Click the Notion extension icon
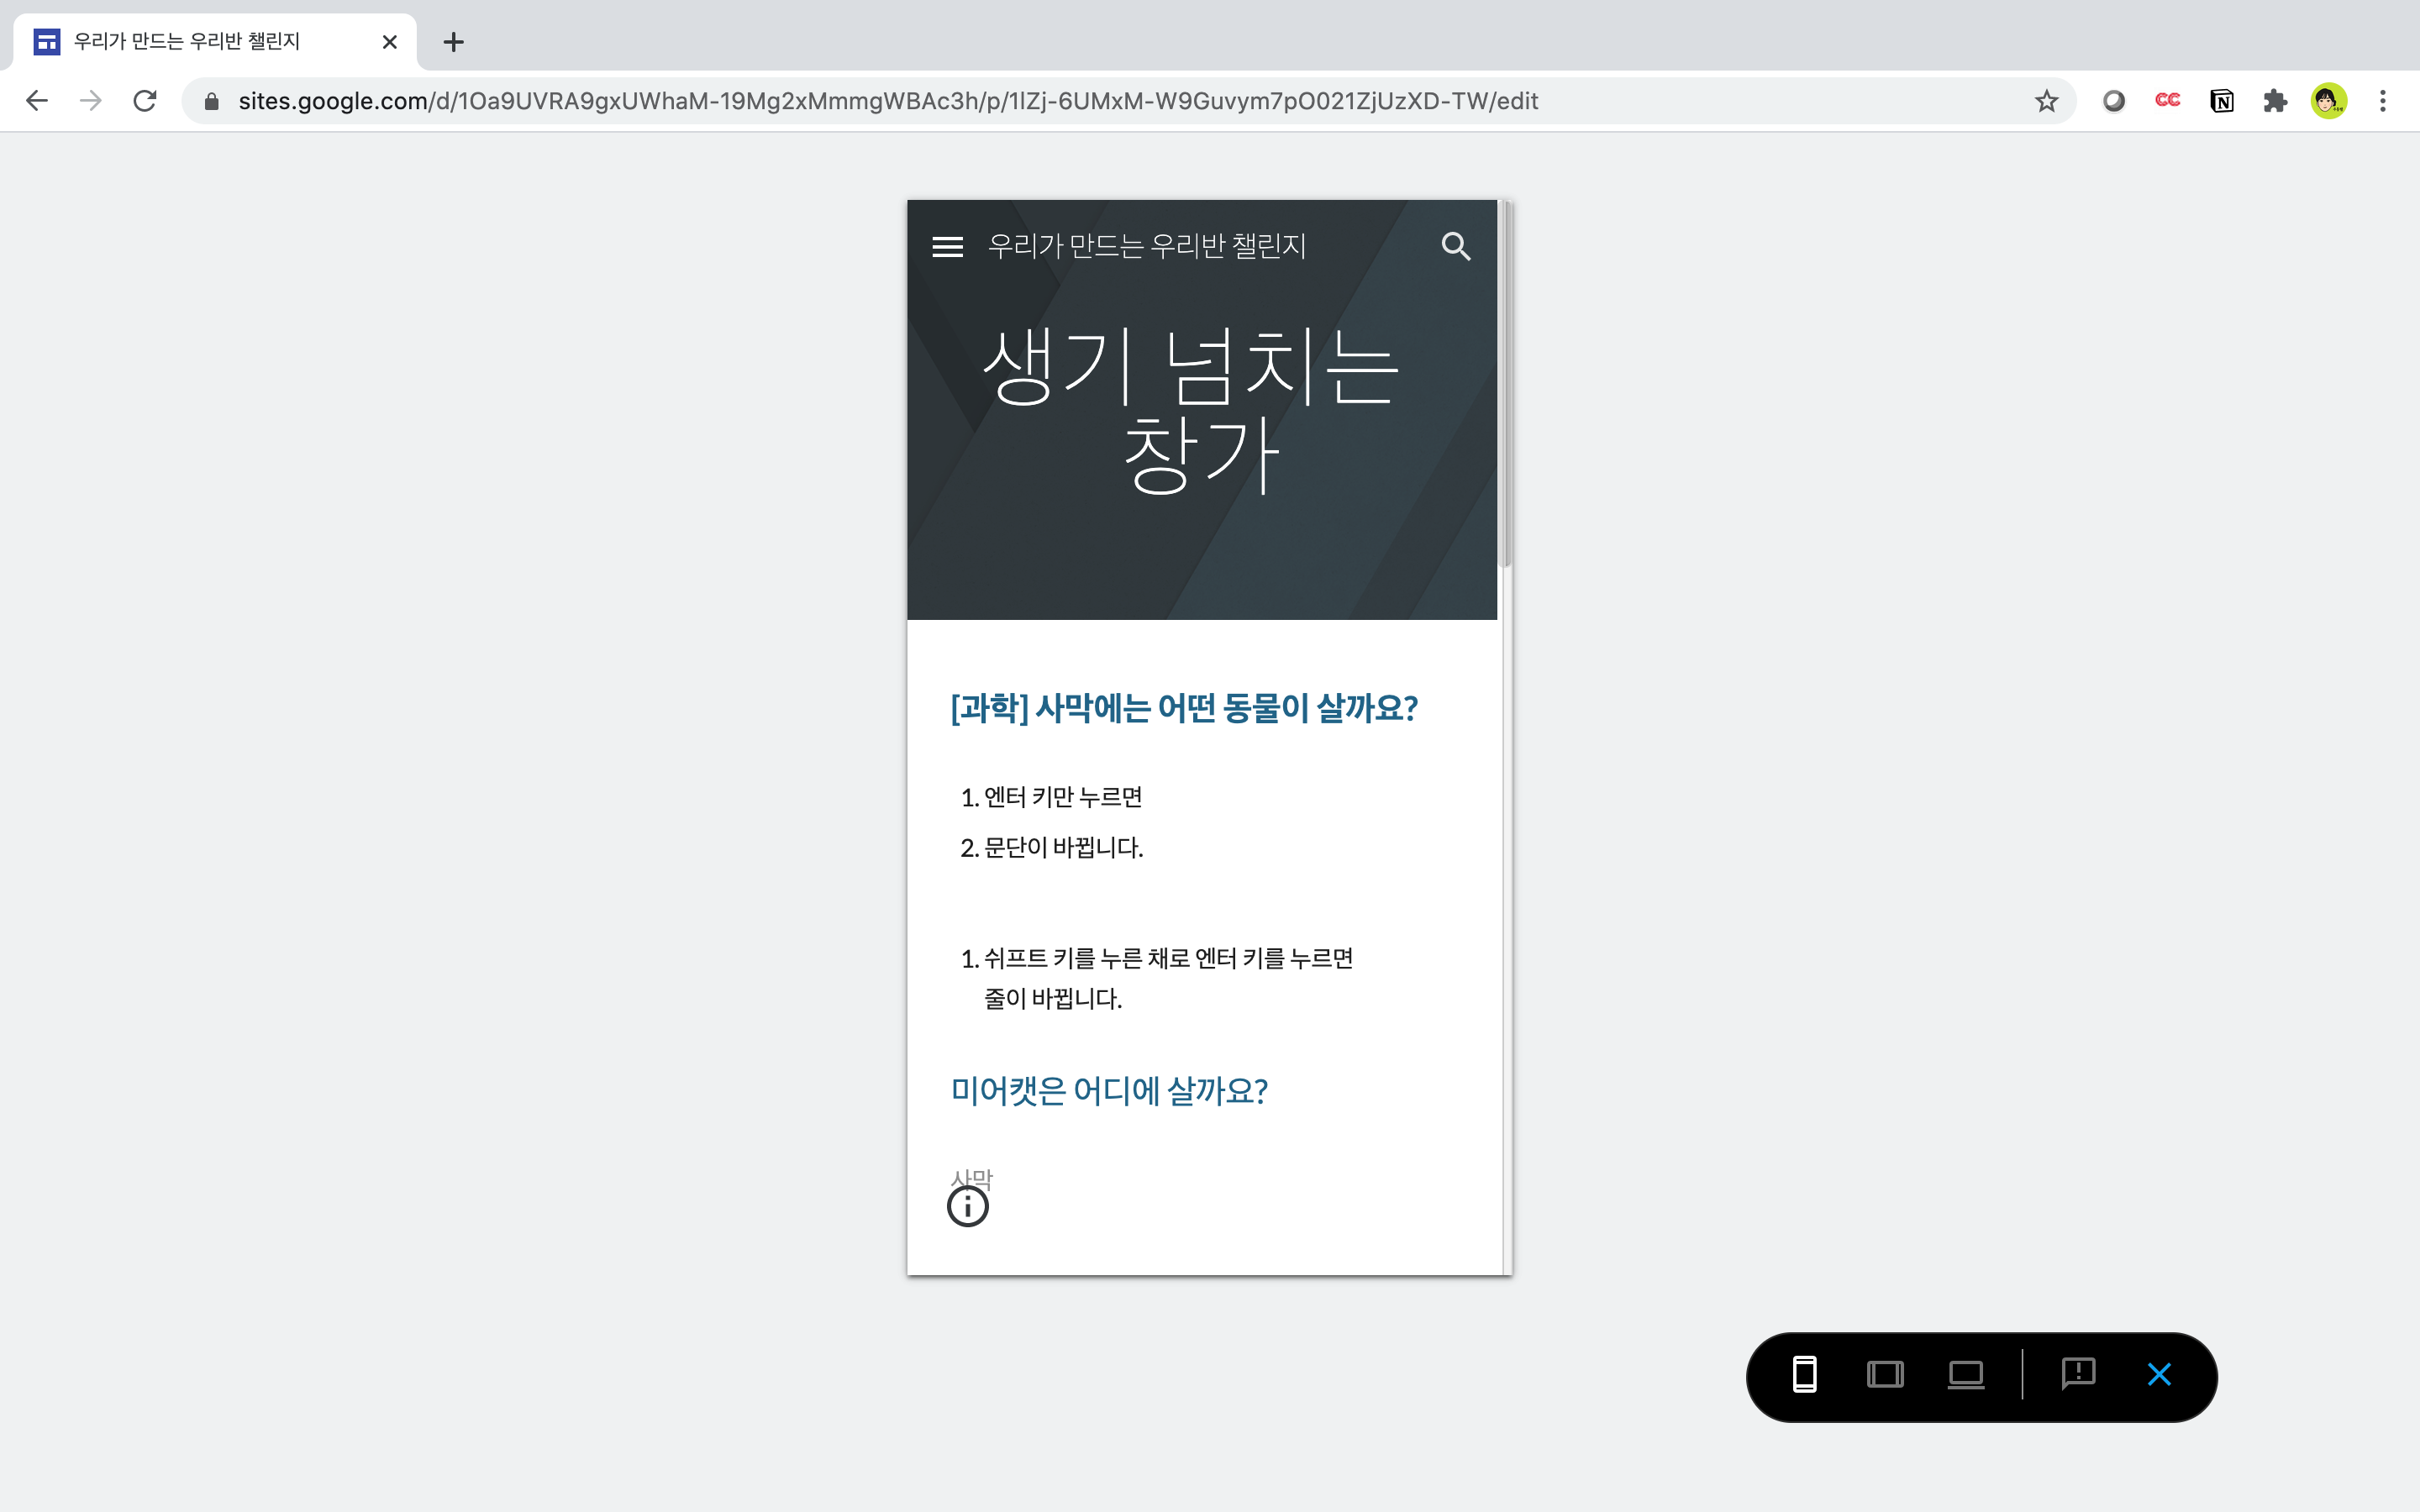 pyautogui.click(x=2221, y=101)
